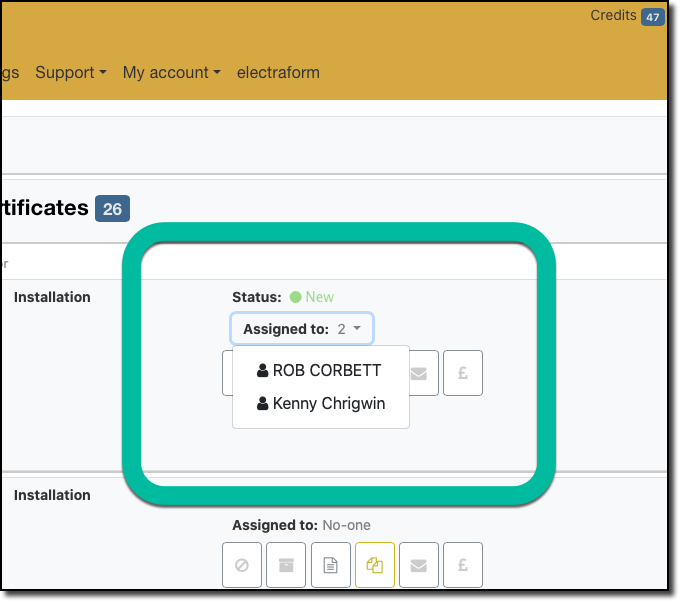Open the Support dropdown menu
The image size is (679, 601).
71,73
